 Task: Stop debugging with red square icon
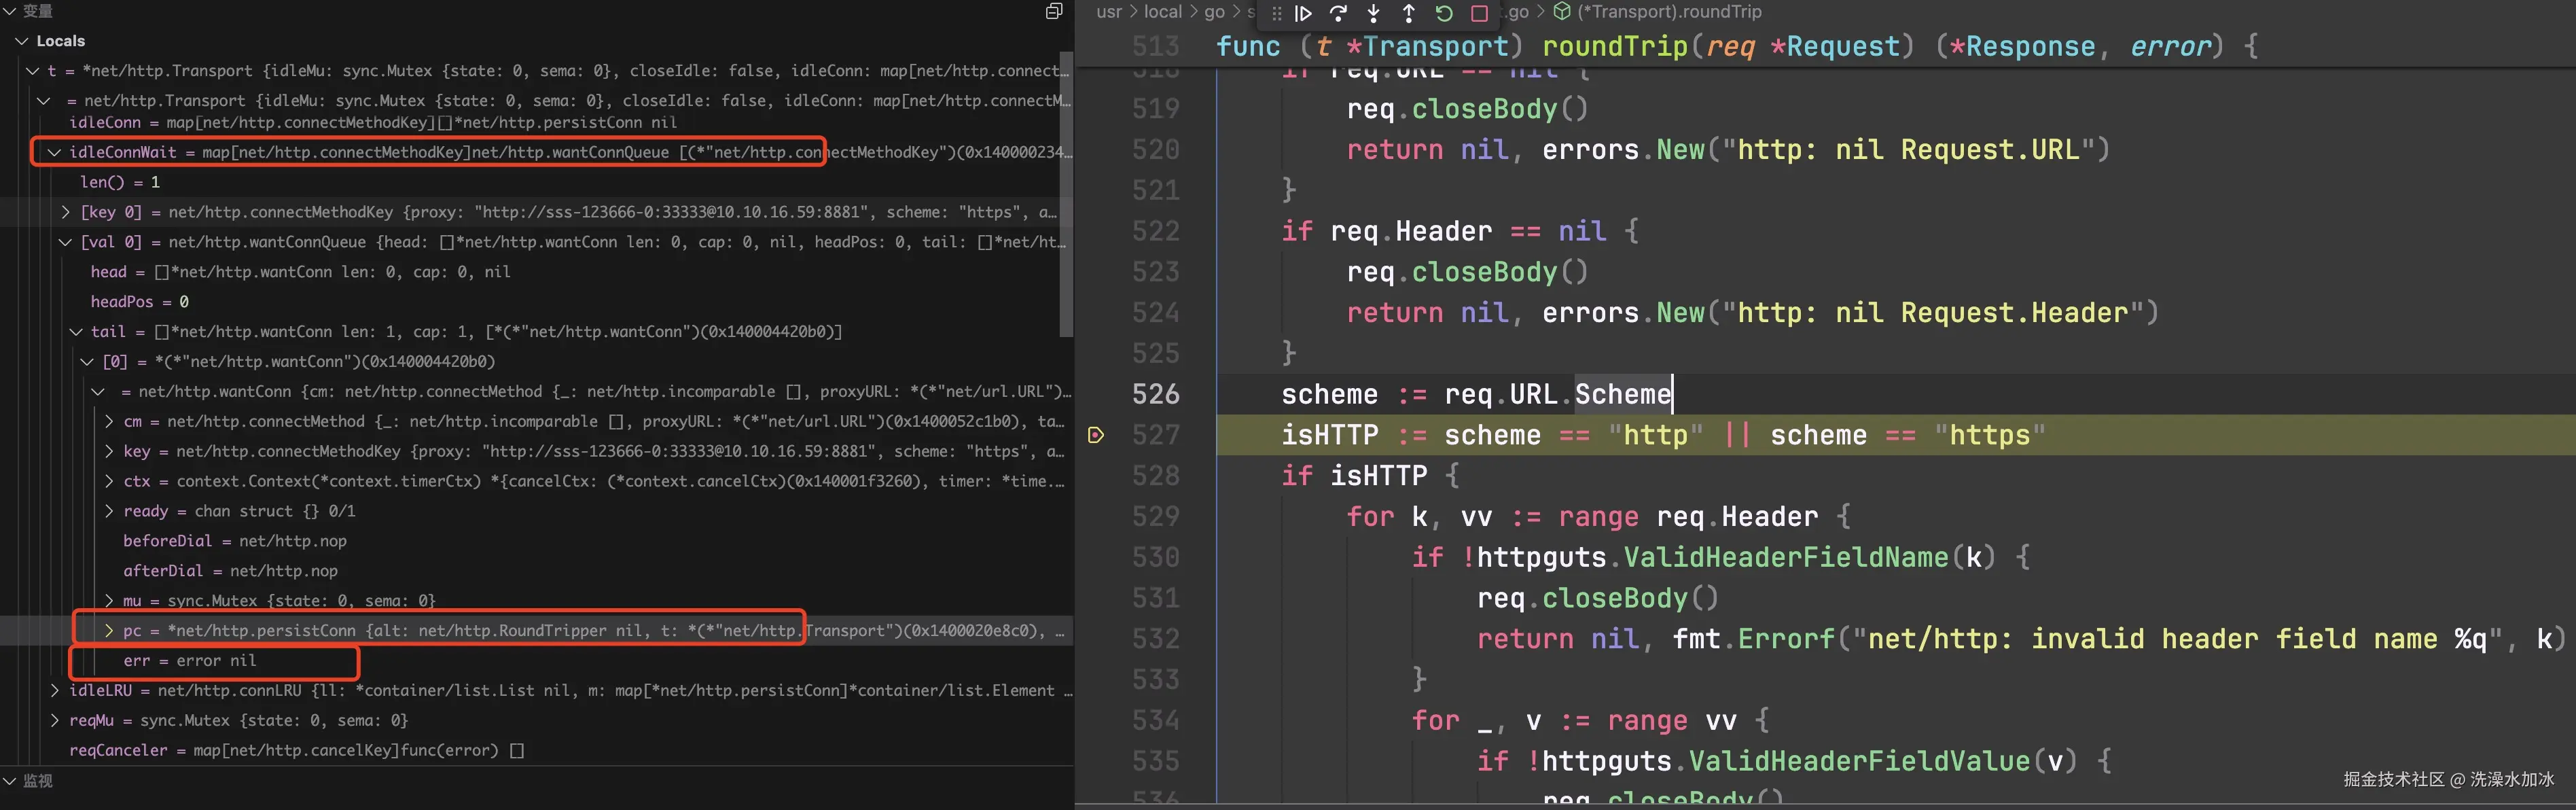[x=1480, y=13]
